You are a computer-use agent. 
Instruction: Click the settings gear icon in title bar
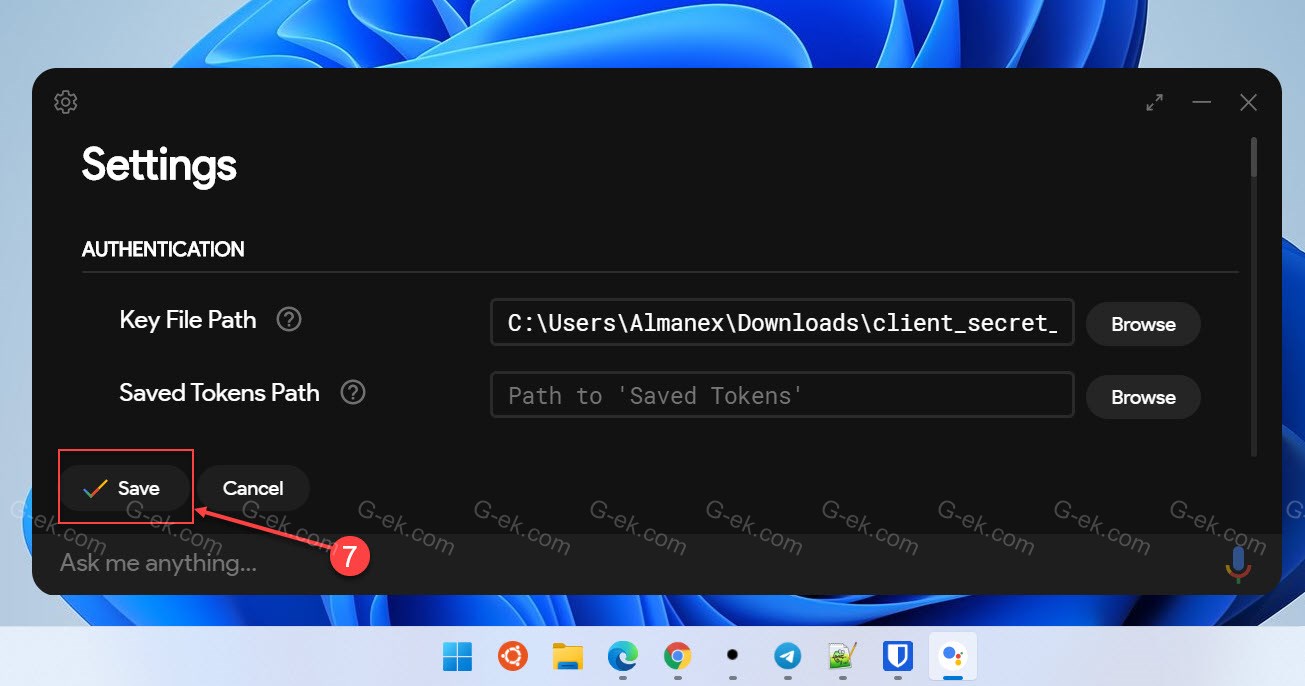tap(66, 102)
